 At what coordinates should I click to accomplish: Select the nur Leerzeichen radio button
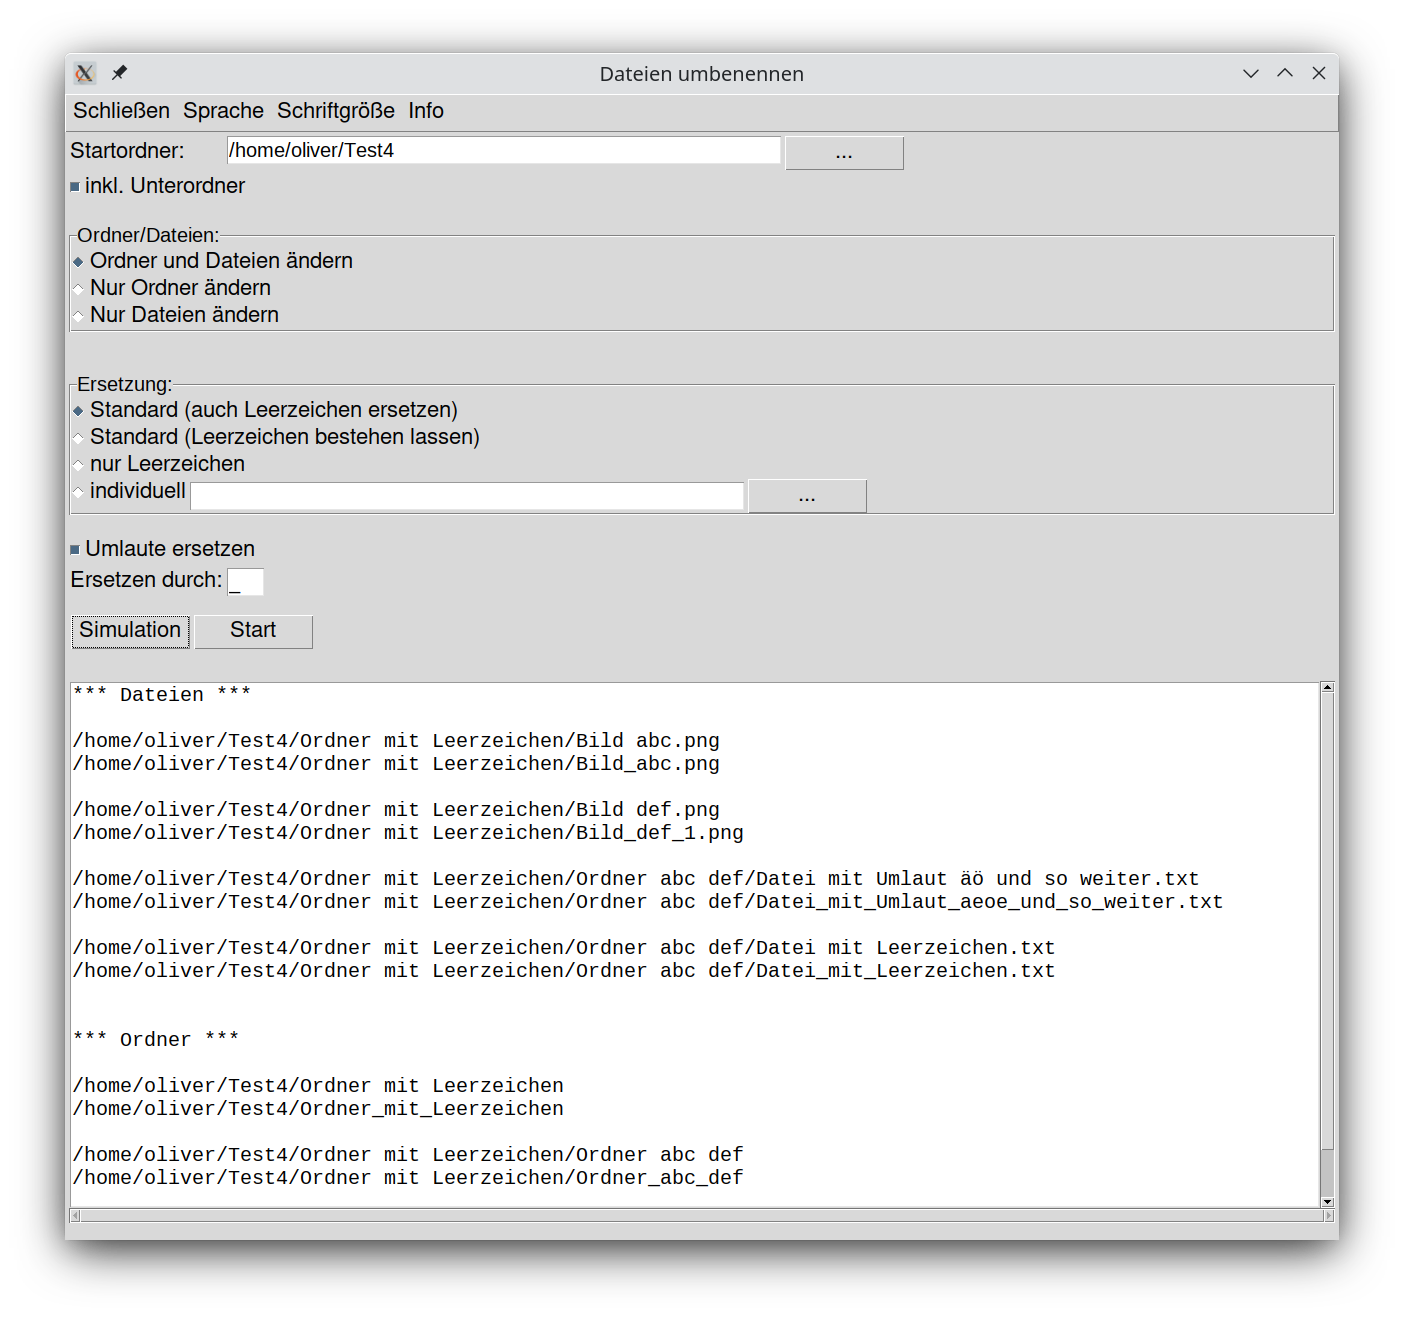point(78,465)
